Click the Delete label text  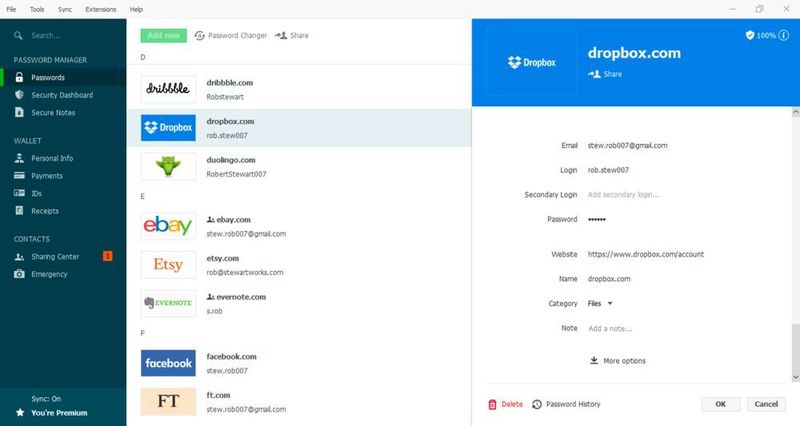[x=512, y=404]
